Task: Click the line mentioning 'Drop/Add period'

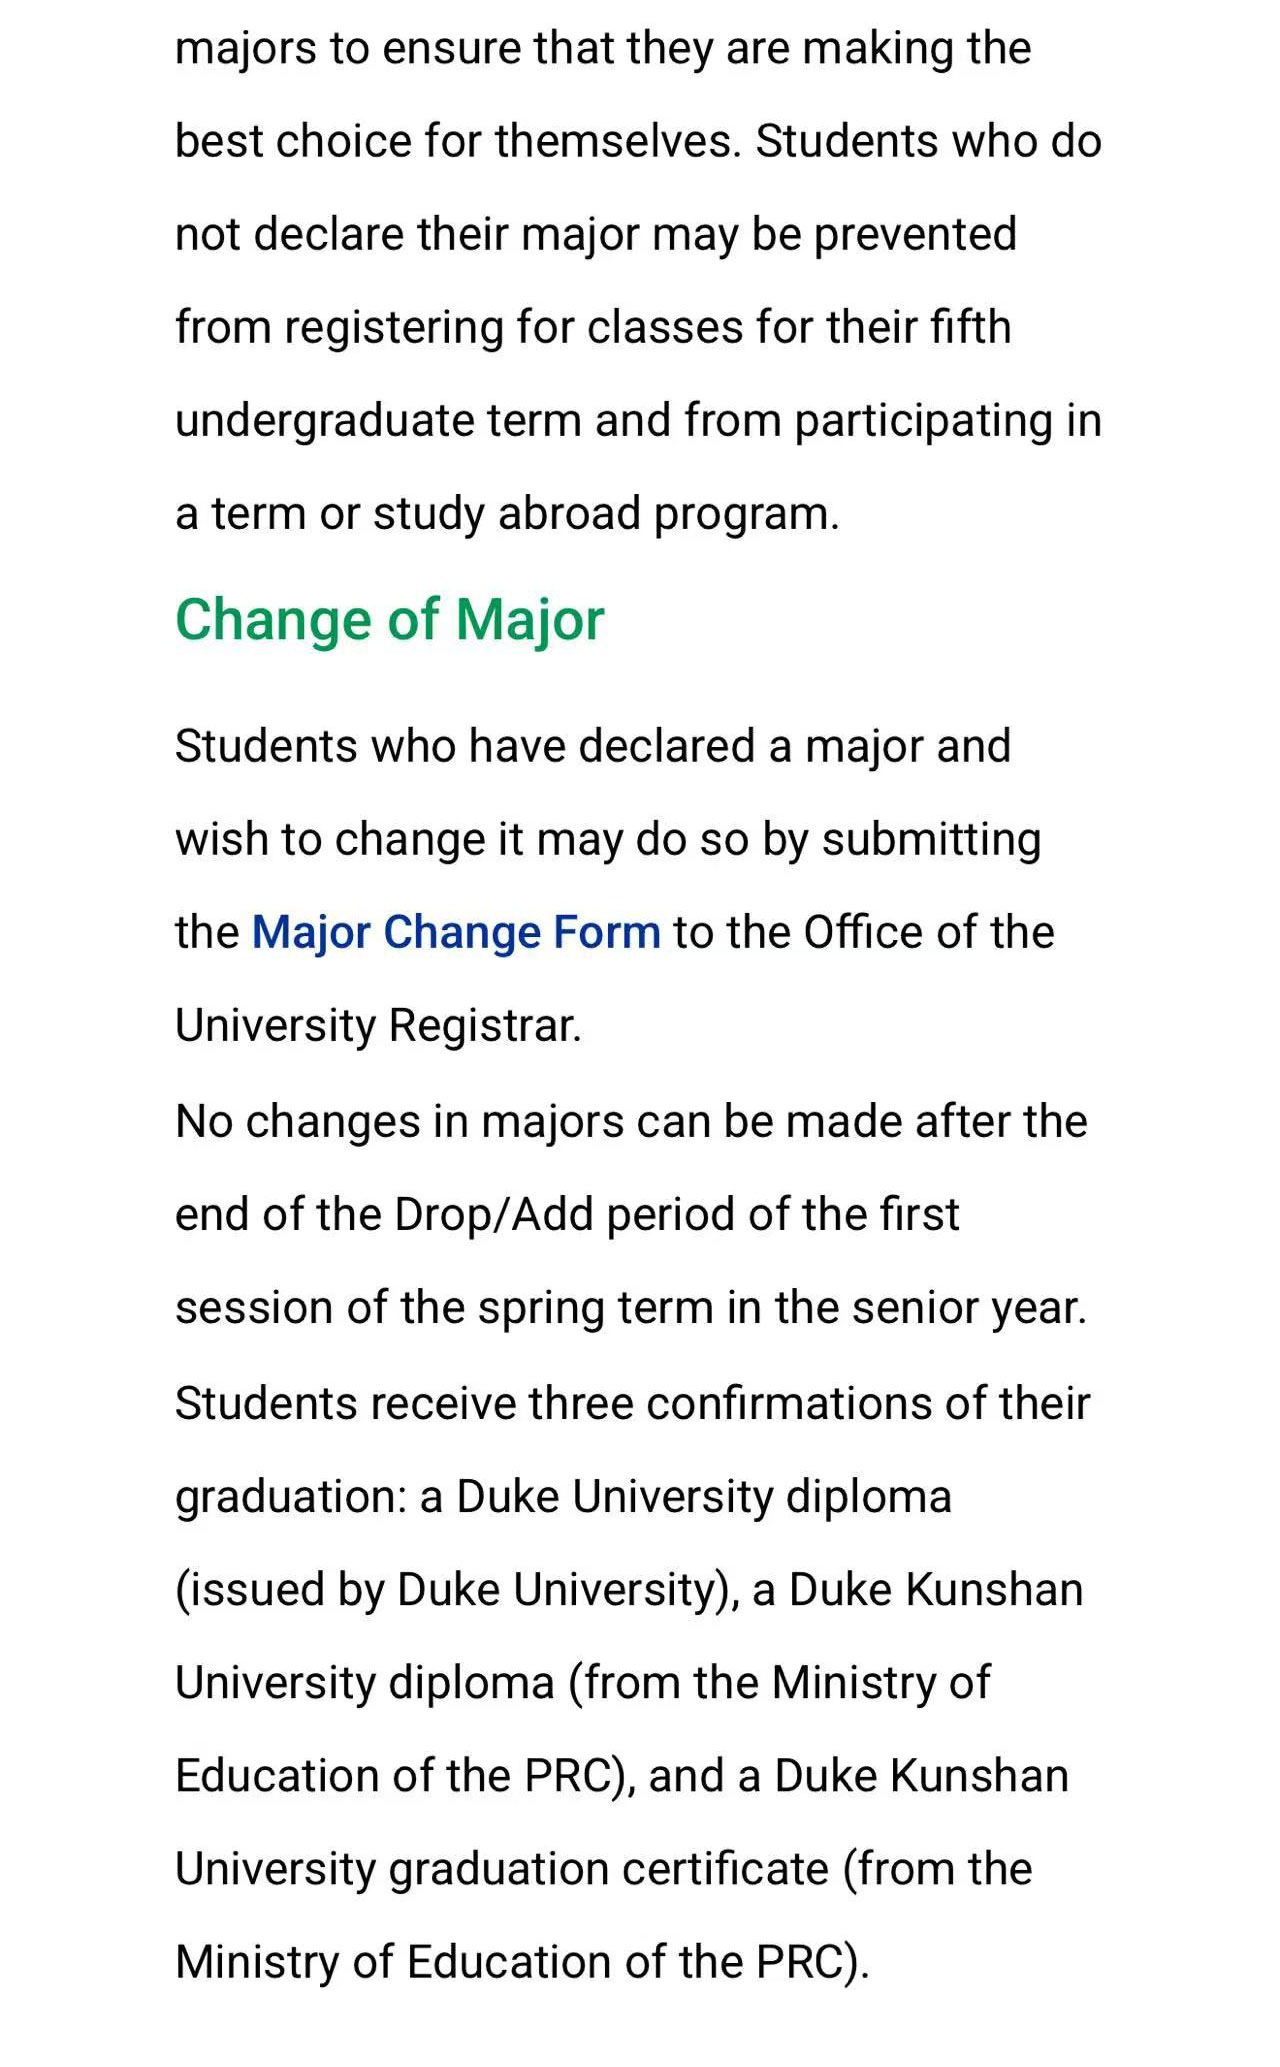Action: pyautogui.click(x=567, y=1214)
